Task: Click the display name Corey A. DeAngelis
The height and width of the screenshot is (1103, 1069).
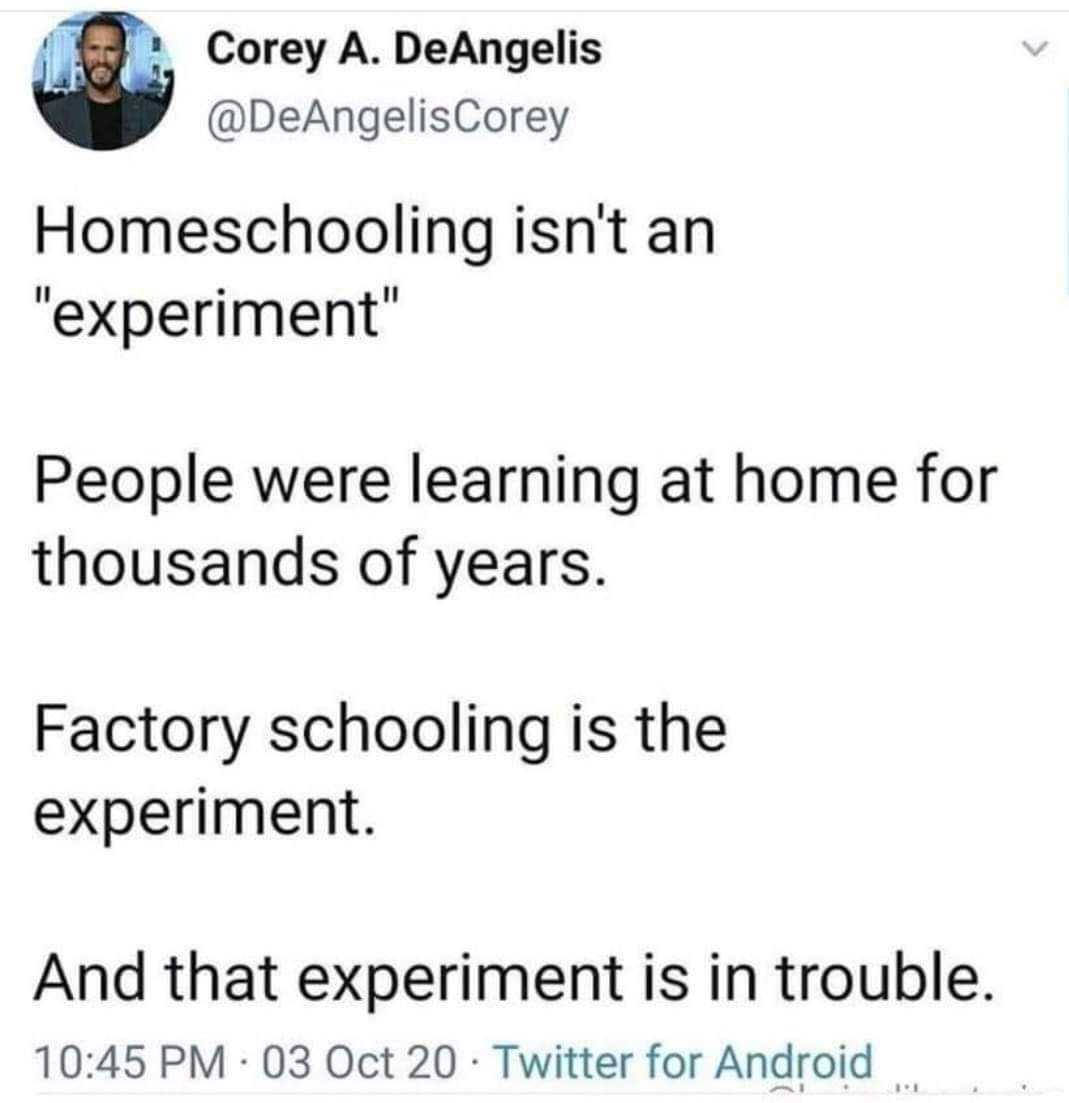Action: coord(405,49)
